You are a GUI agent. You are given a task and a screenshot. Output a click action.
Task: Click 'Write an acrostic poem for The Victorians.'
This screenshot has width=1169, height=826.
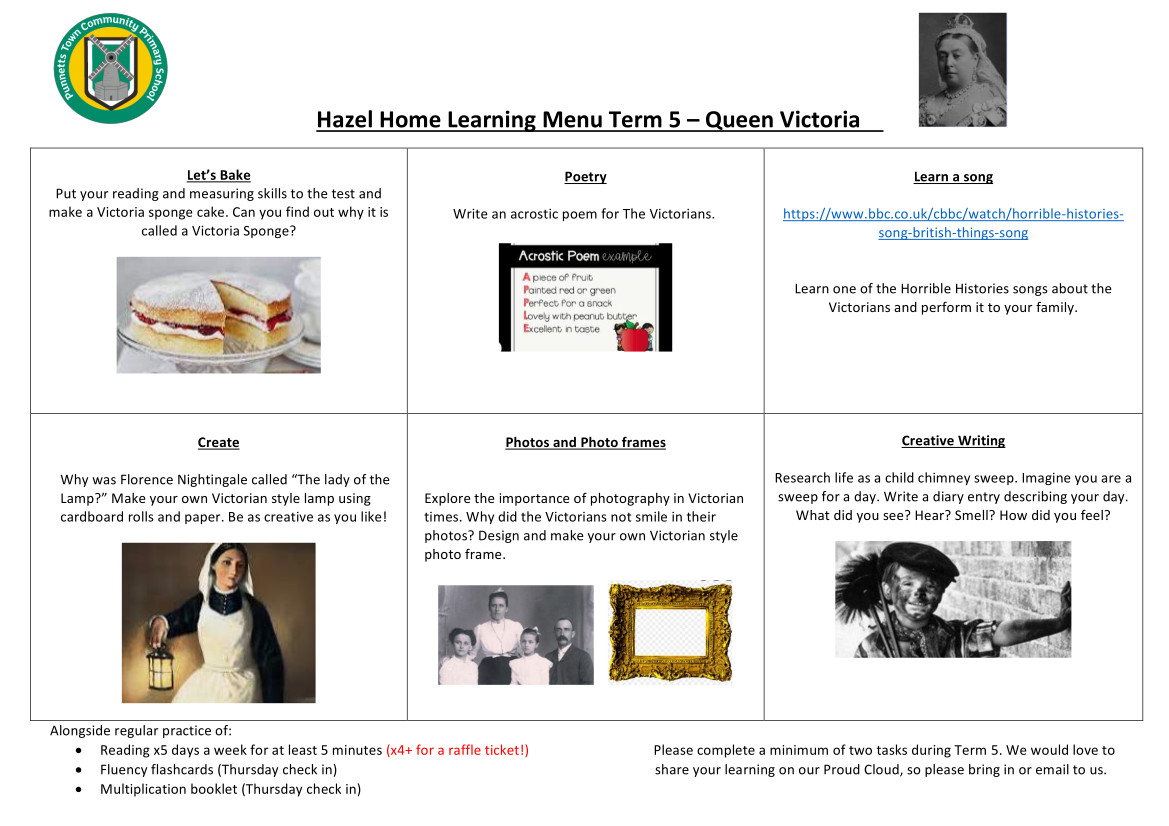584,214
